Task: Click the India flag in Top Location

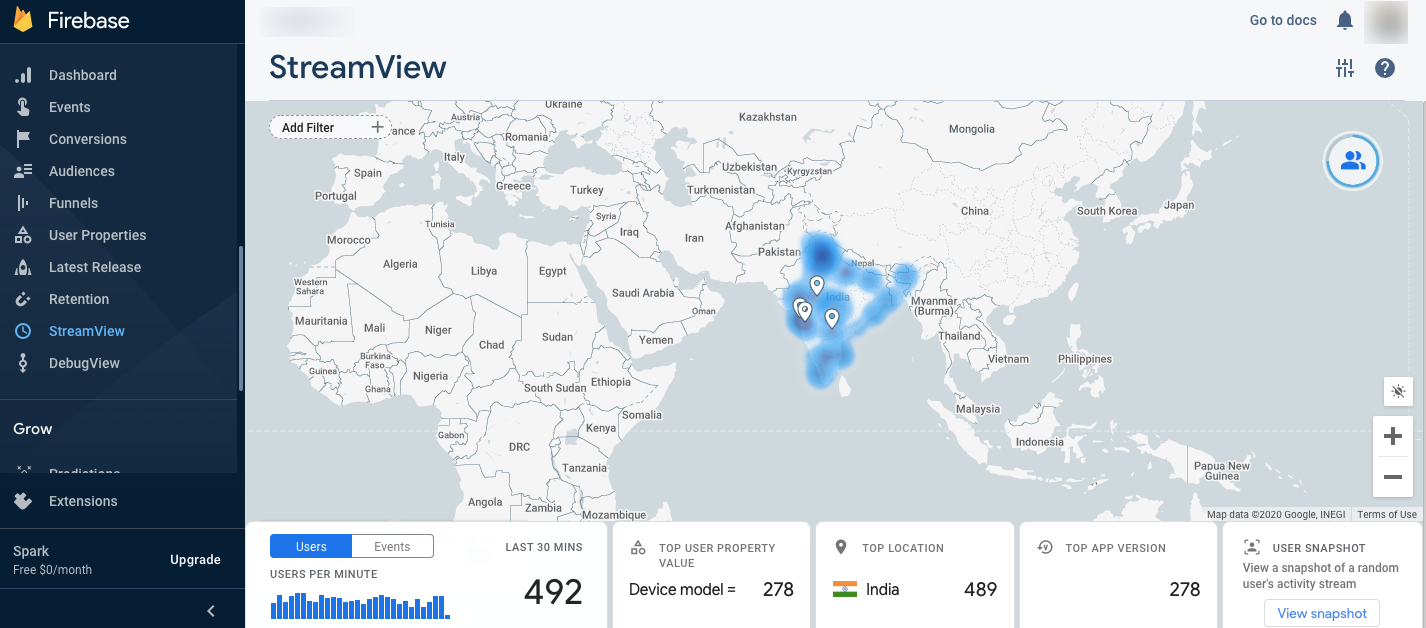Action: pyautogui.click(x=845, y=589)
